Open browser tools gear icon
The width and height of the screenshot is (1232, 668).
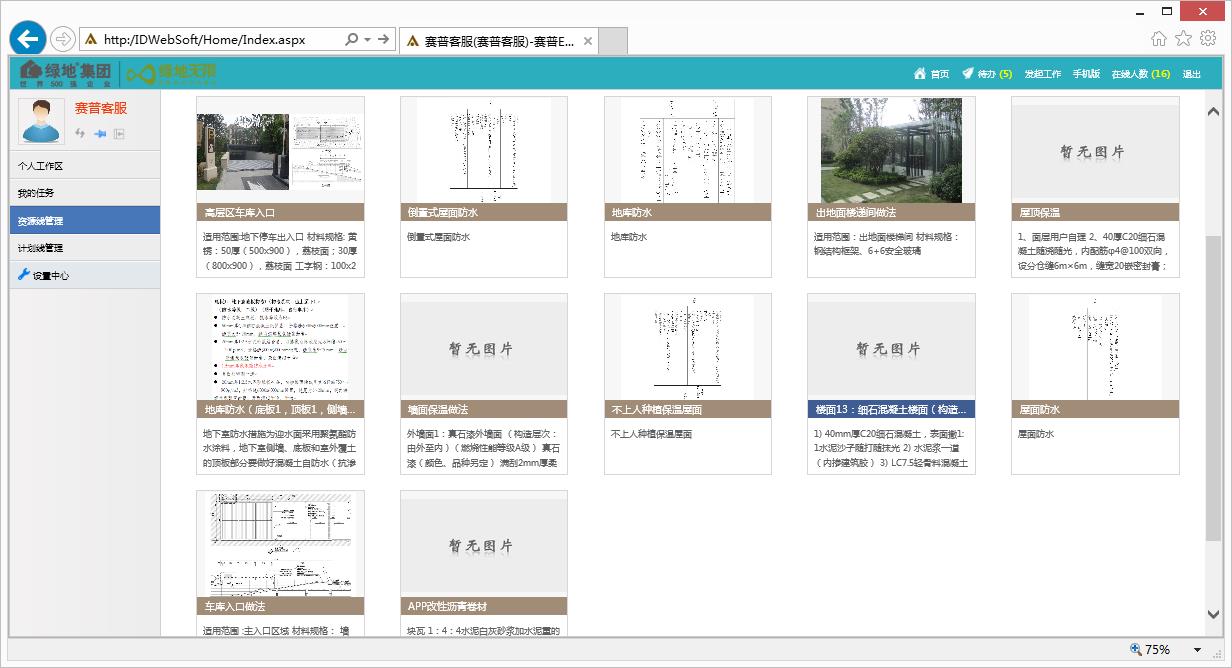click(1208, 39)
